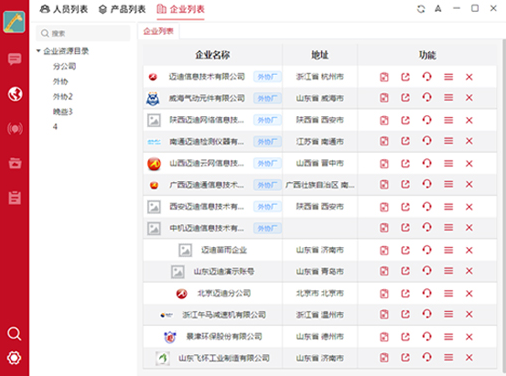Open list menu icon for 山东迈迪演示账号
Screen dimensions: 506x376
(448, 271)
